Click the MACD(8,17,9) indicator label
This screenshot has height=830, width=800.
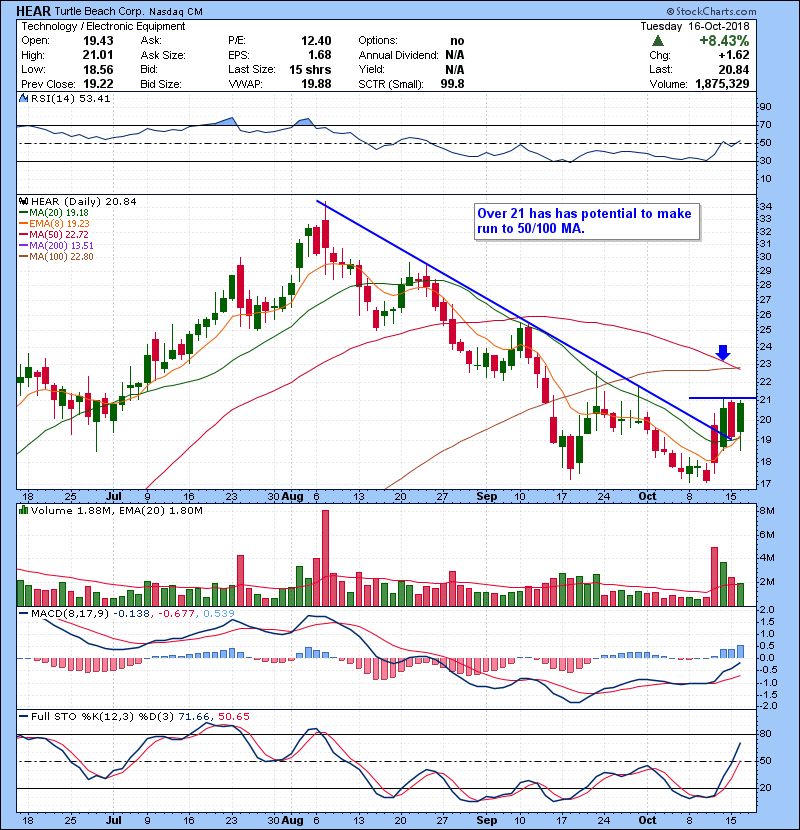70,614
